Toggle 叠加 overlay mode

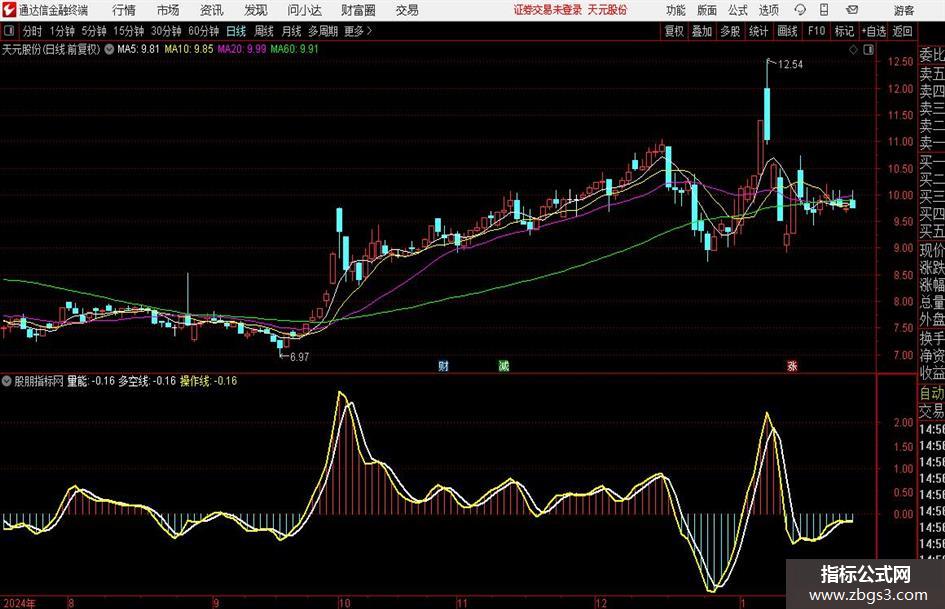[702, 31]
